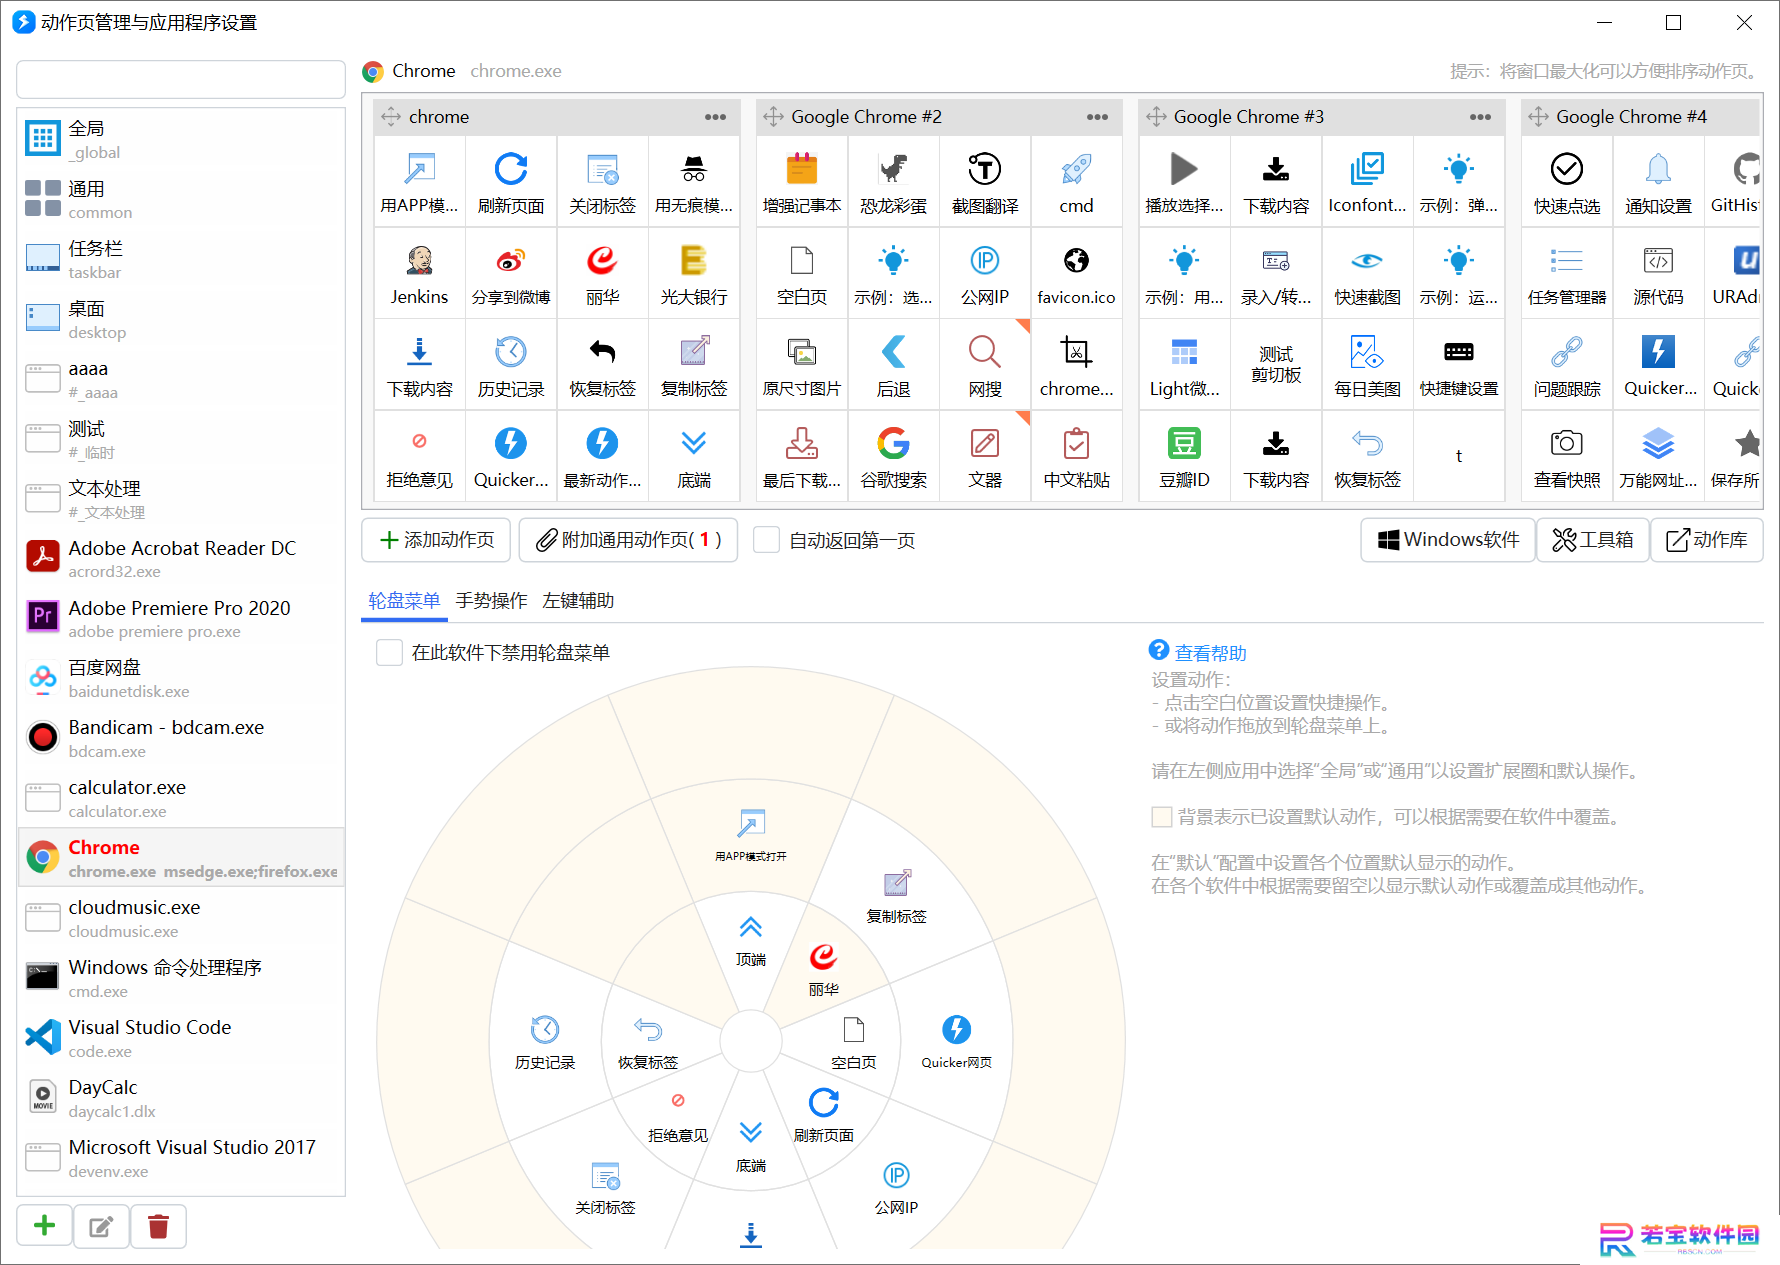Image resolution: width=1780 pixels, height=1265 pixels.
Task: Click the 查看帮助 help link
Action: tap(1210, 653)
